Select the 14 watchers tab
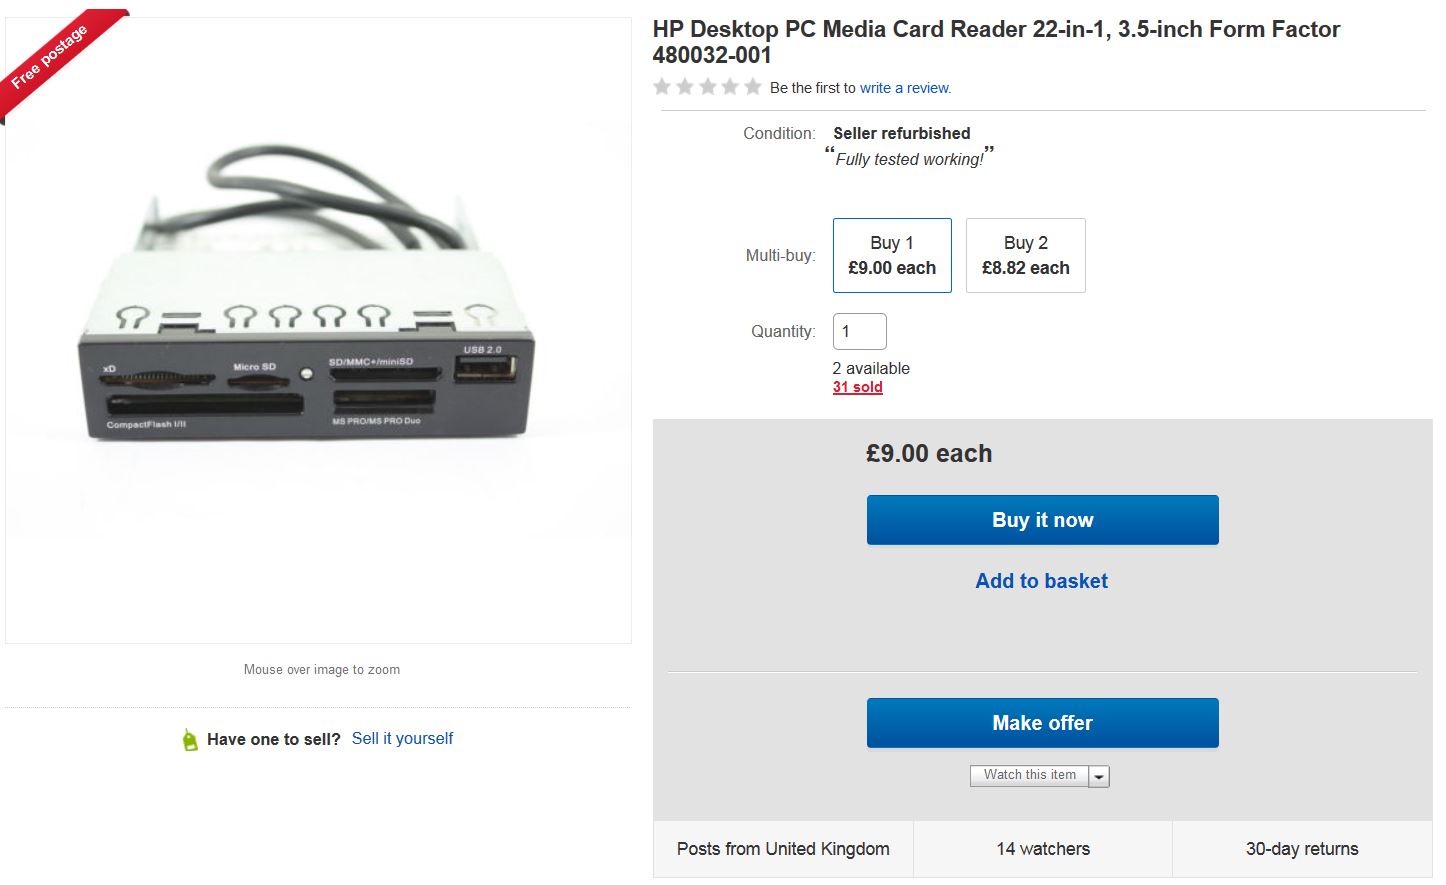The image size is (1446, 885). 1043,849
